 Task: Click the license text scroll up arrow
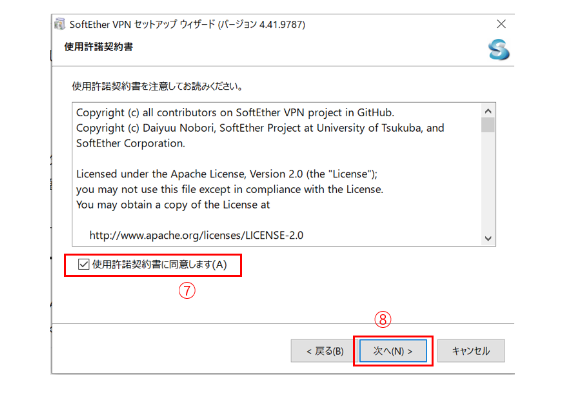488,111
